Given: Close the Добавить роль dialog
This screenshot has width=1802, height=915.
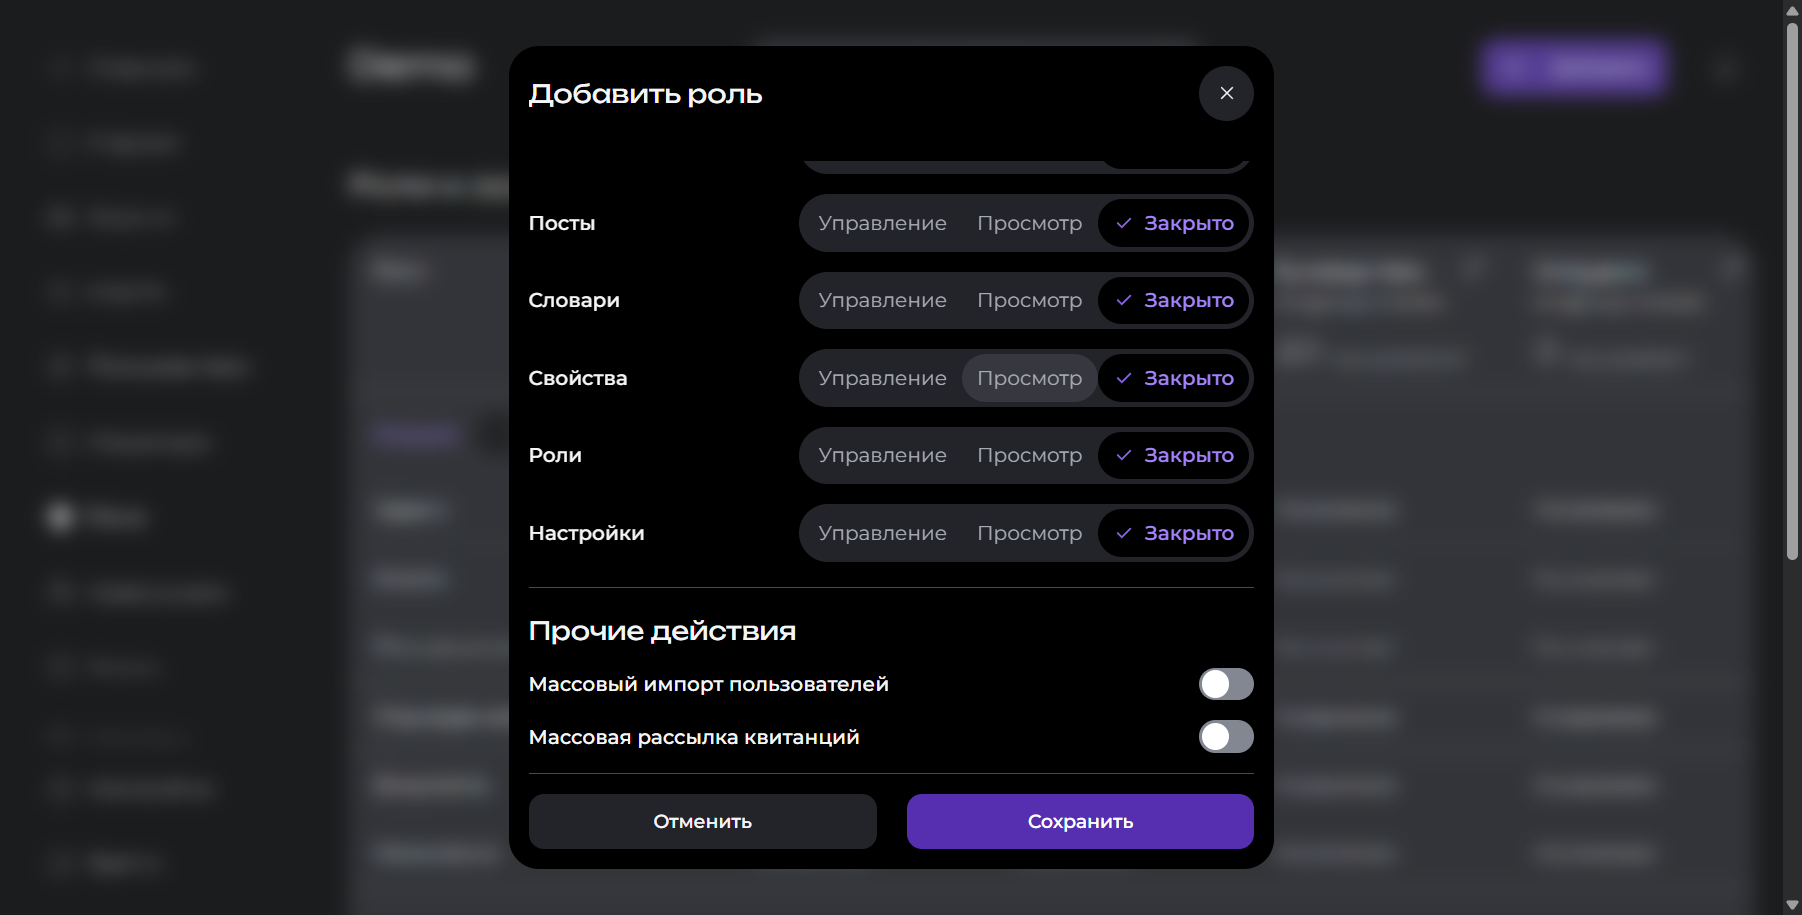Looking at the screenshot, I should point(1226,93).
